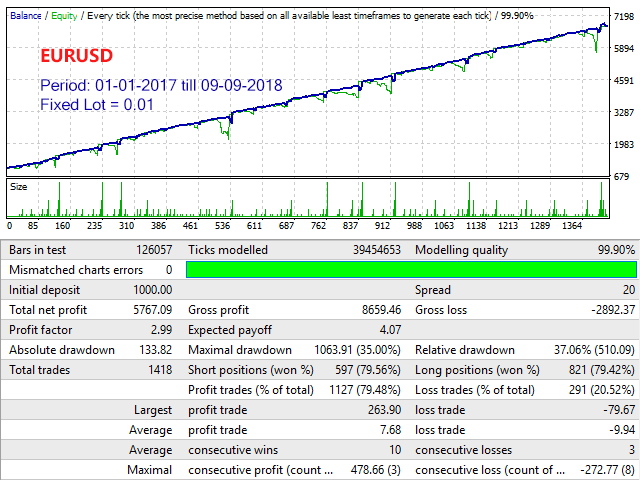Click the Long positions value 821 (79.42%)

[x=602, y=370]
